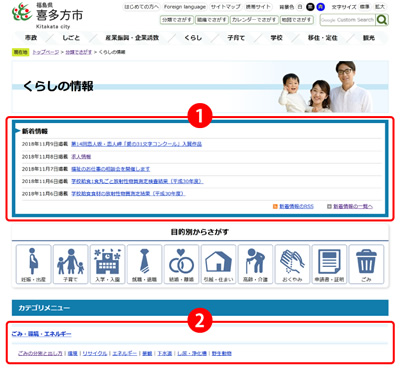Viewport: 400px width, 370px height.
Task: Open the 産業振興・企業誘致 menu item
Action: tap(132, 38)
